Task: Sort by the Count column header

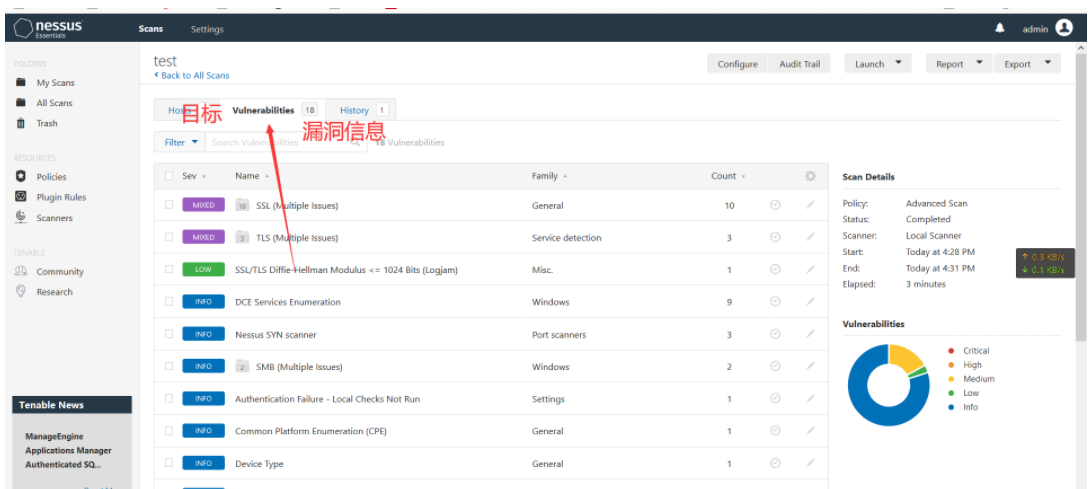Action: coord(728,176)
